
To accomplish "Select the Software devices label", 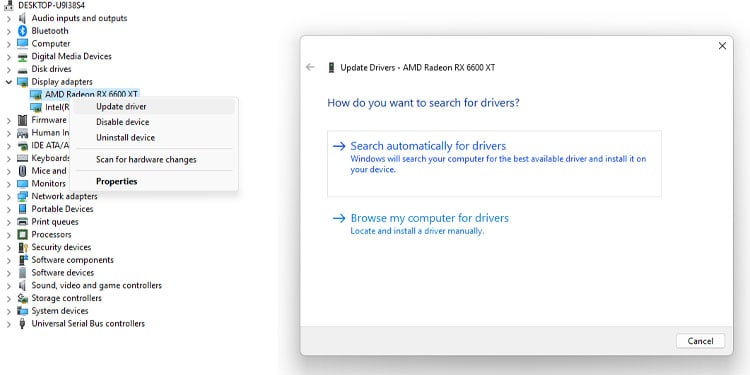I will click(x=63, y=273).
